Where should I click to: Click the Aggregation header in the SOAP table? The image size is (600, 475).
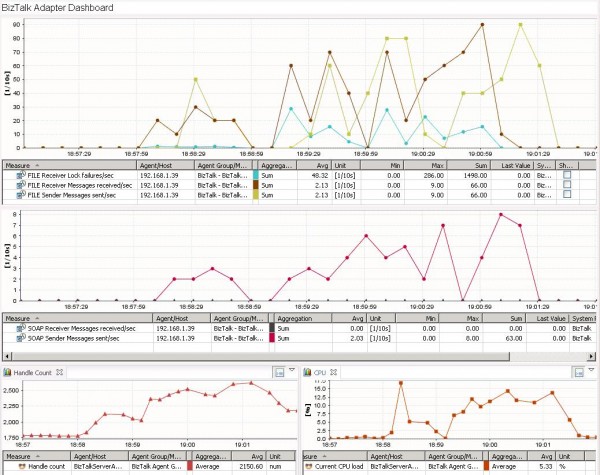point(303,318)
